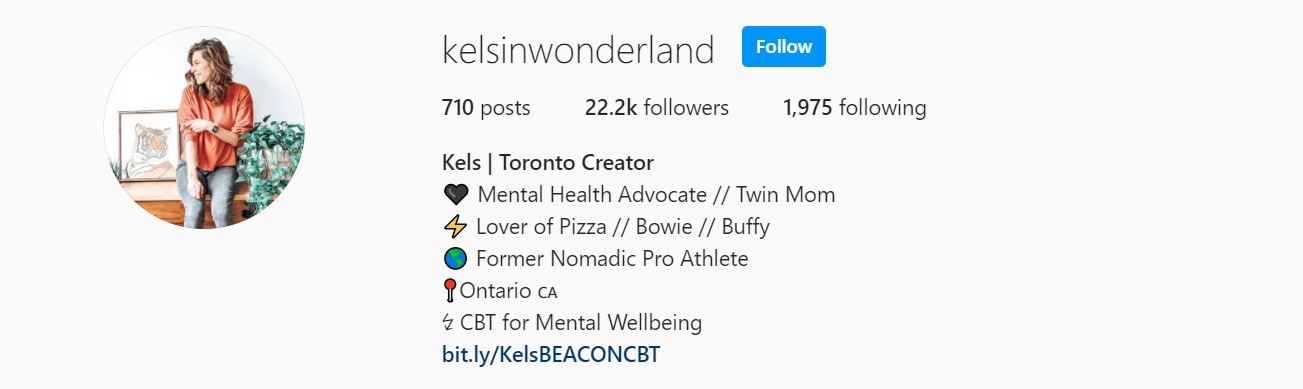View the 22.2k followers list

656,108
